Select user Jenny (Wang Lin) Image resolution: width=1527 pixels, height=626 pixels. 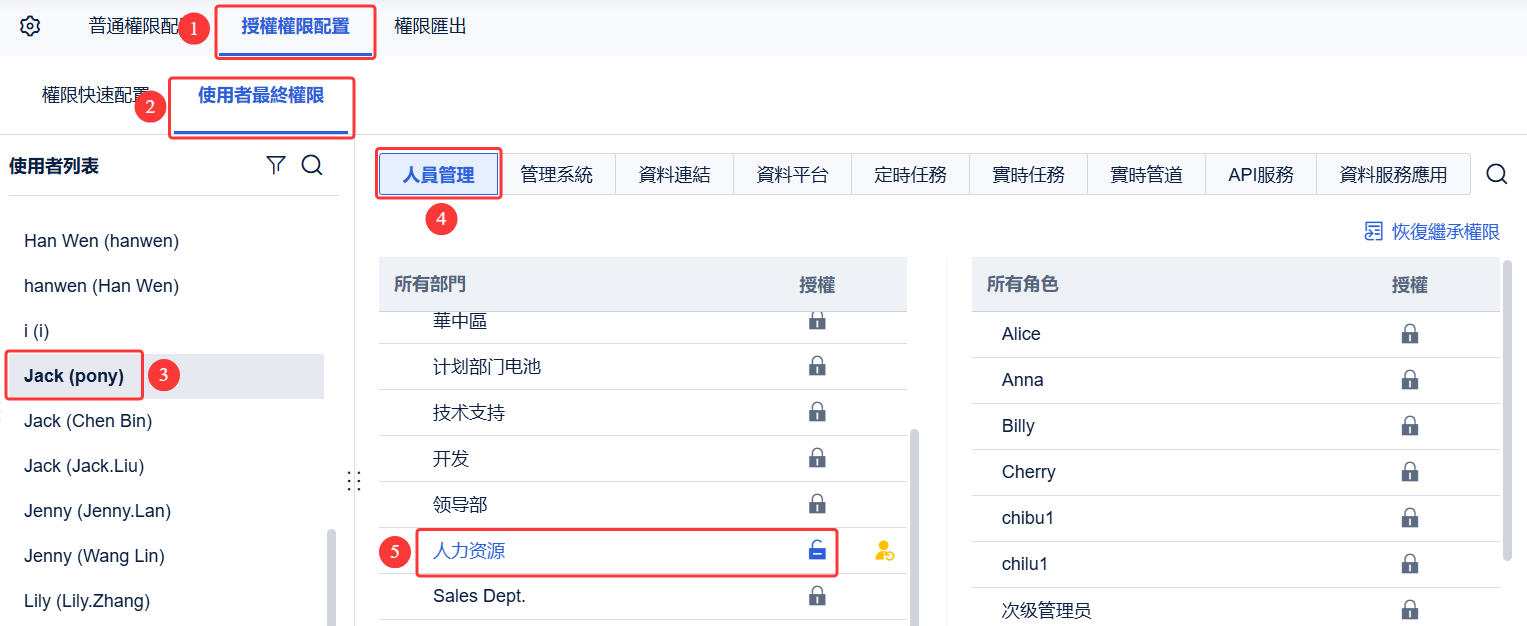pos(94,556)
